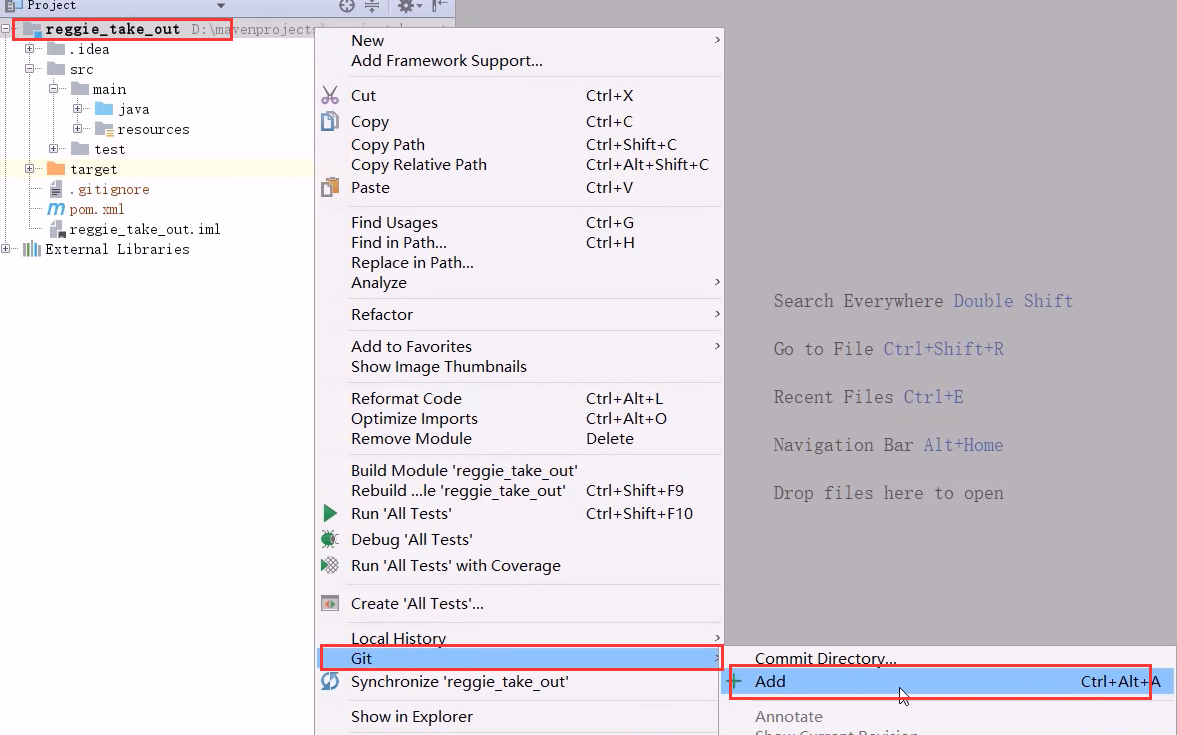Choose Add in the Git submenu

pyautogui.click(x=770, y=682)
